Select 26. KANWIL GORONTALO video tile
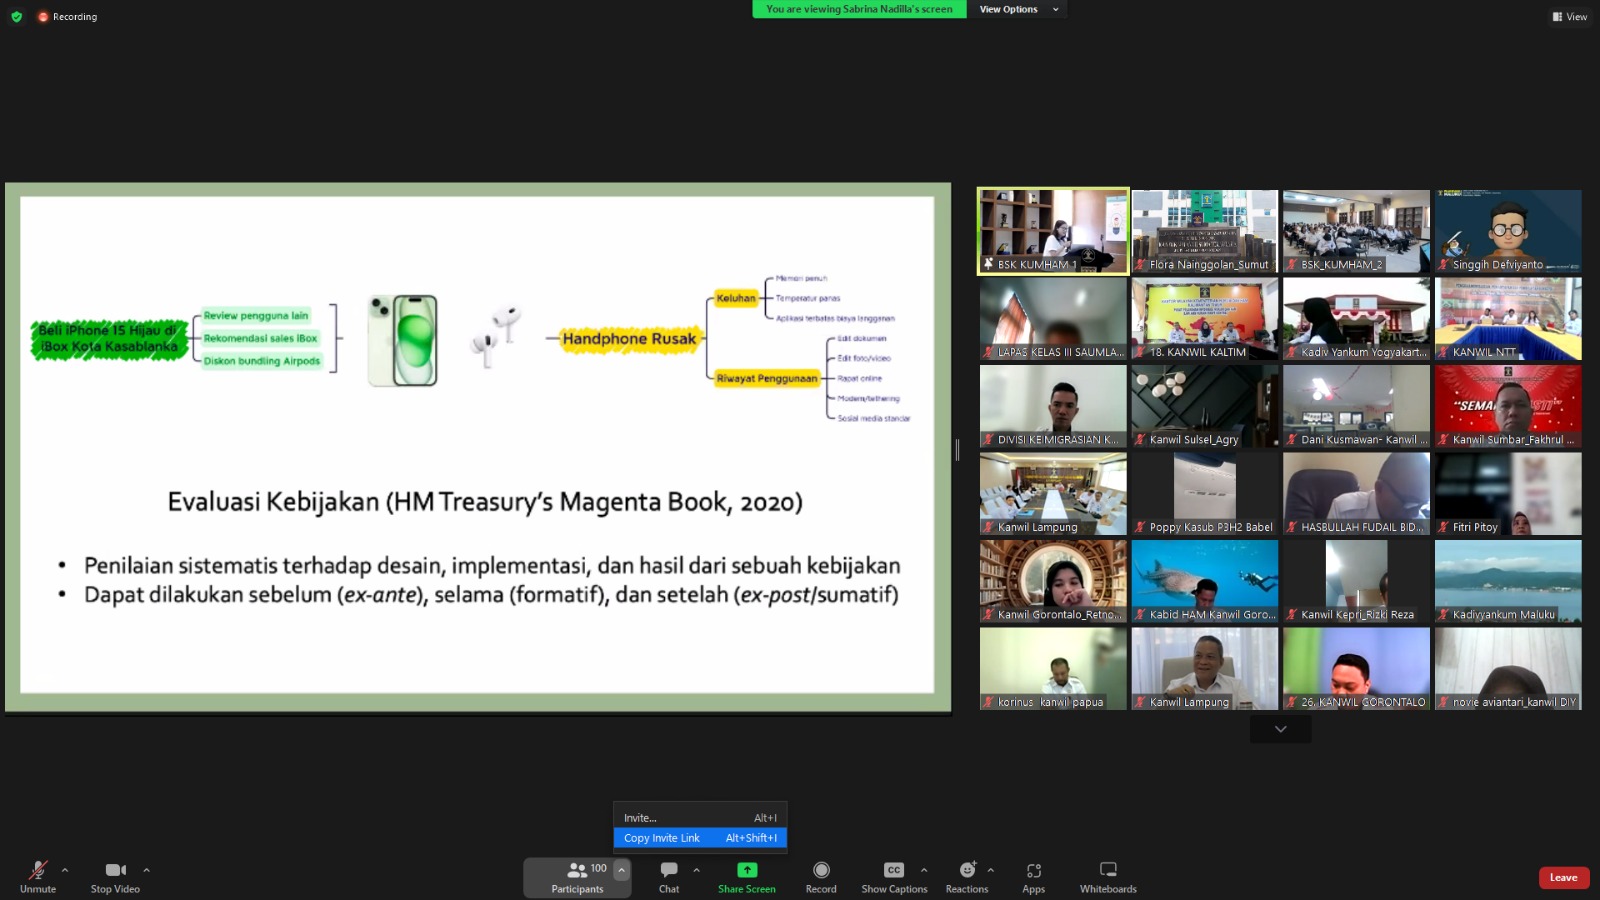Screen dimensions: 1600x900 tap(1356, 669)
